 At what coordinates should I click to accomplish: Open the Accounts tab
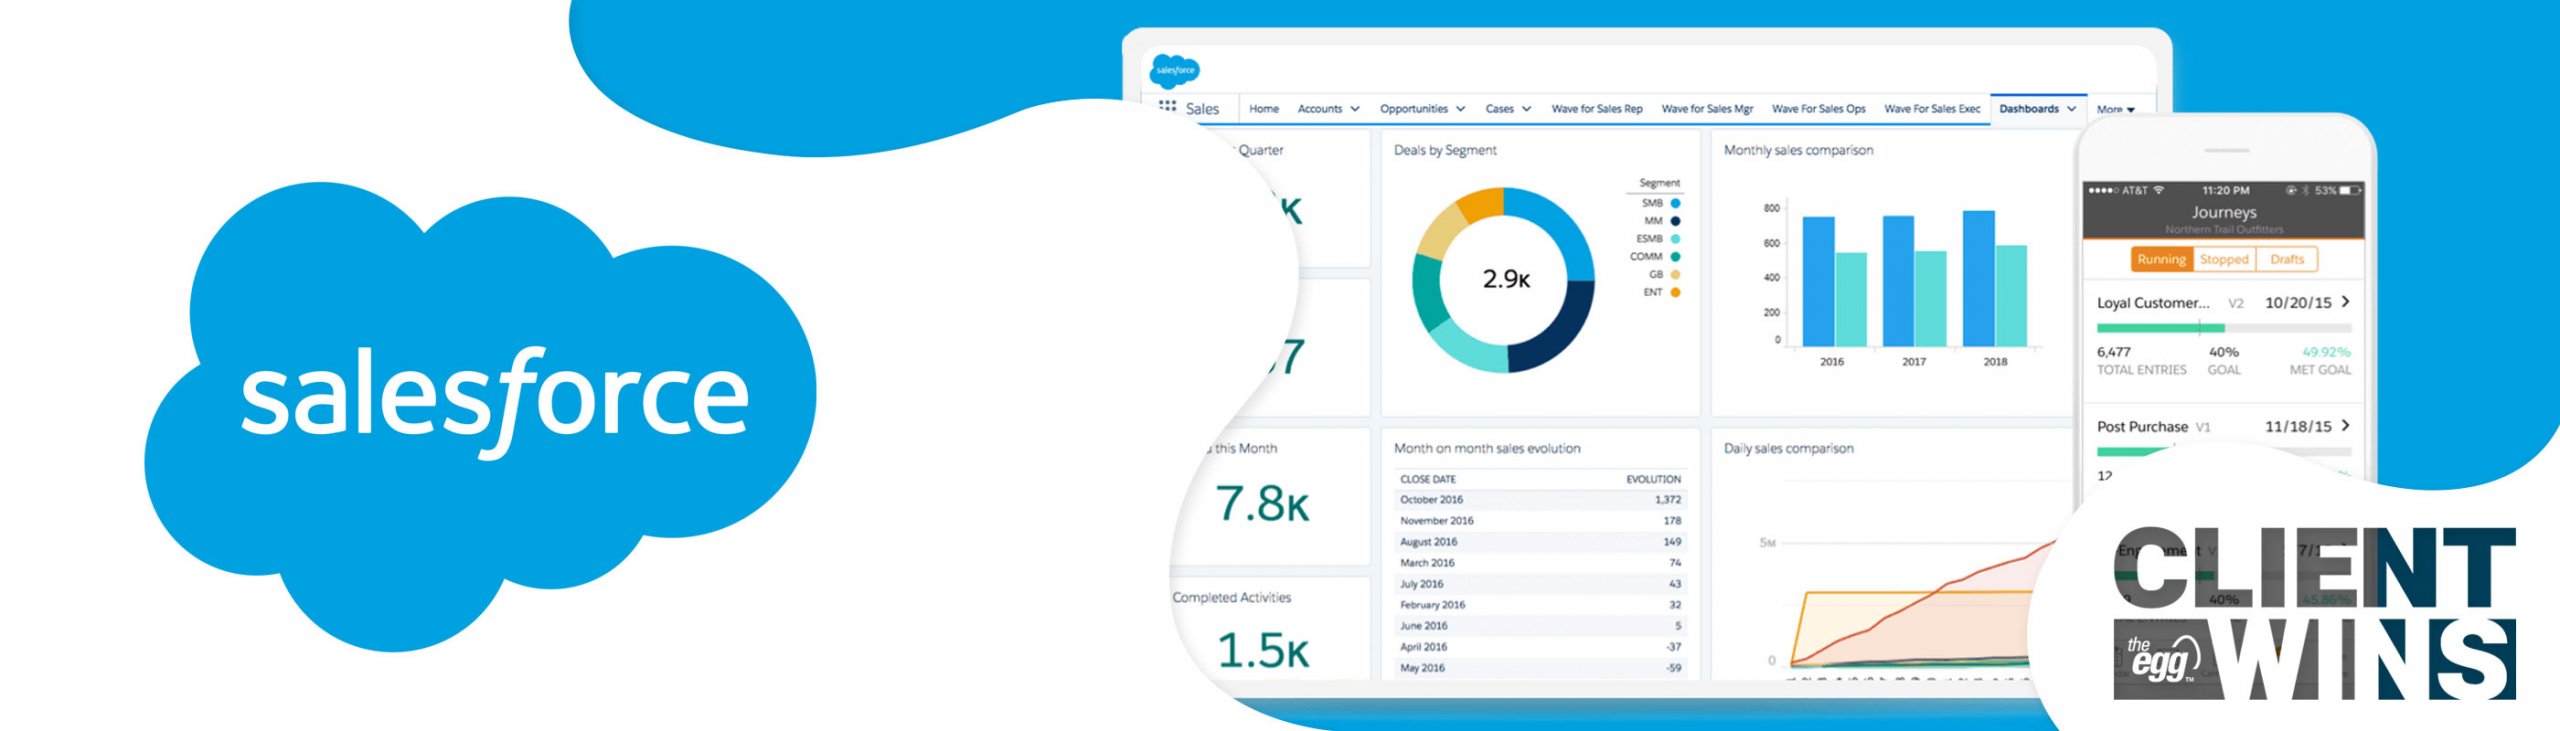point(1320,109)
